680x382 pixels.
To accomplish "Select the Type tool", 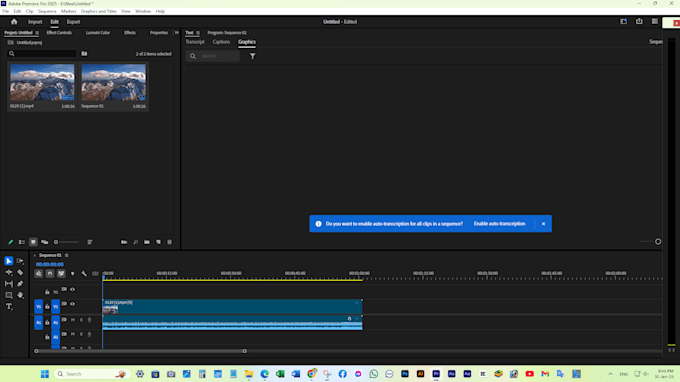I will click(9, 307).
